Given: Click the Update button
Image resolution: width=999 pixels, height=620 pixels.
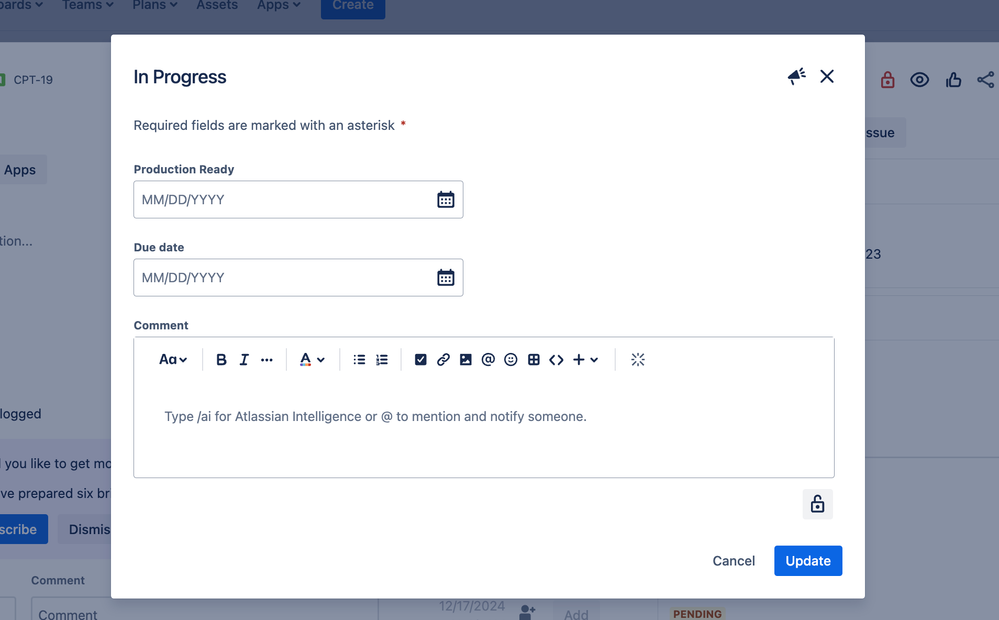Looking at the screenshot, I should click(808, 561).
